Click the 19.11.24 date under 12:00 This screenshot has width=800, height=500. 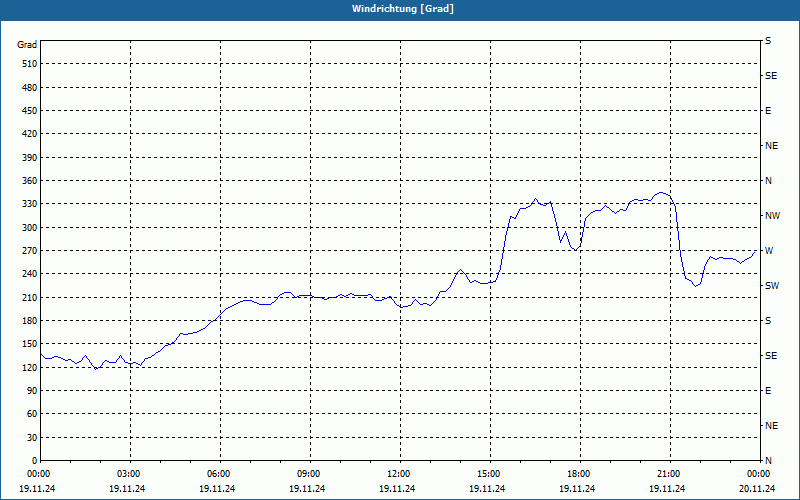tap(397, 489)
